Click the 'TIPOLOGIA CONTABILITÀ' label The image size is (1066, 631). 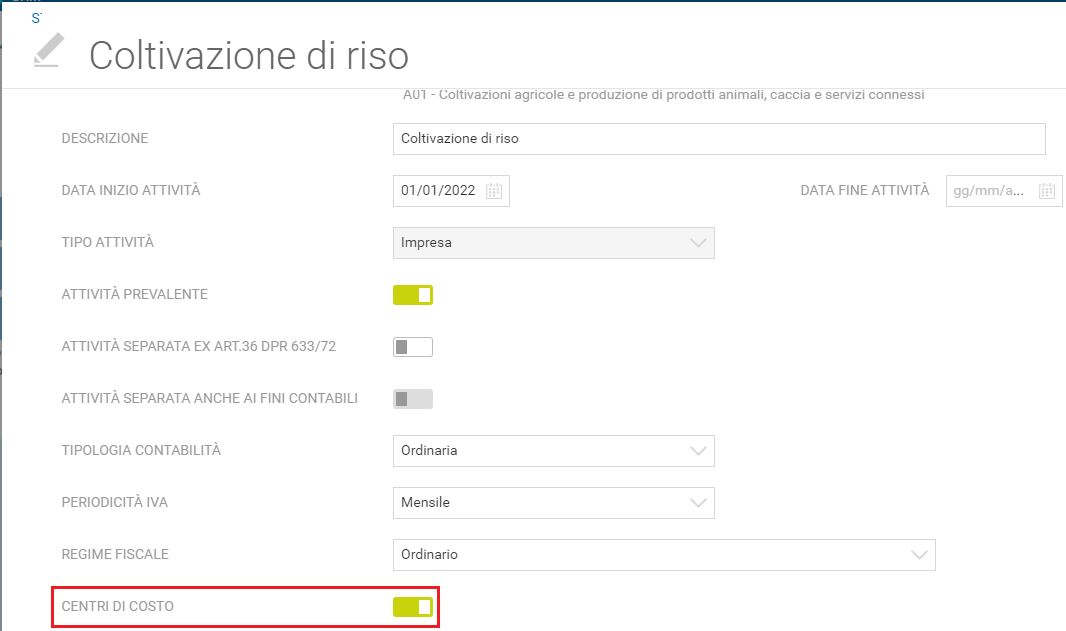point(141,450)
